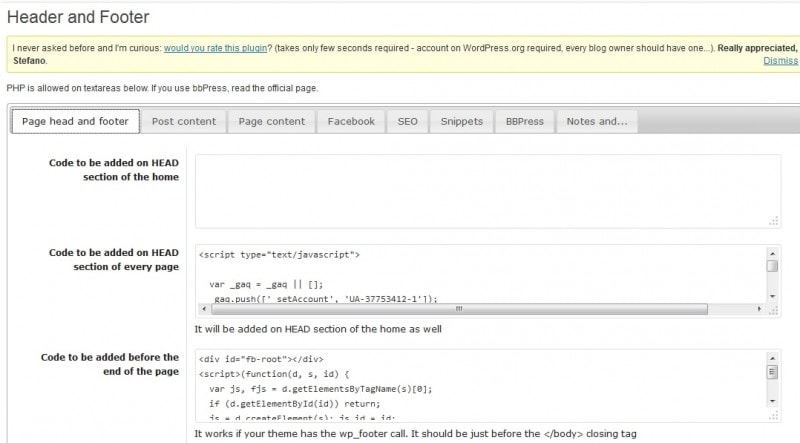Select the Facebook tab
The height and width of the screenshot is (443, 800).
tap(351, 122)
